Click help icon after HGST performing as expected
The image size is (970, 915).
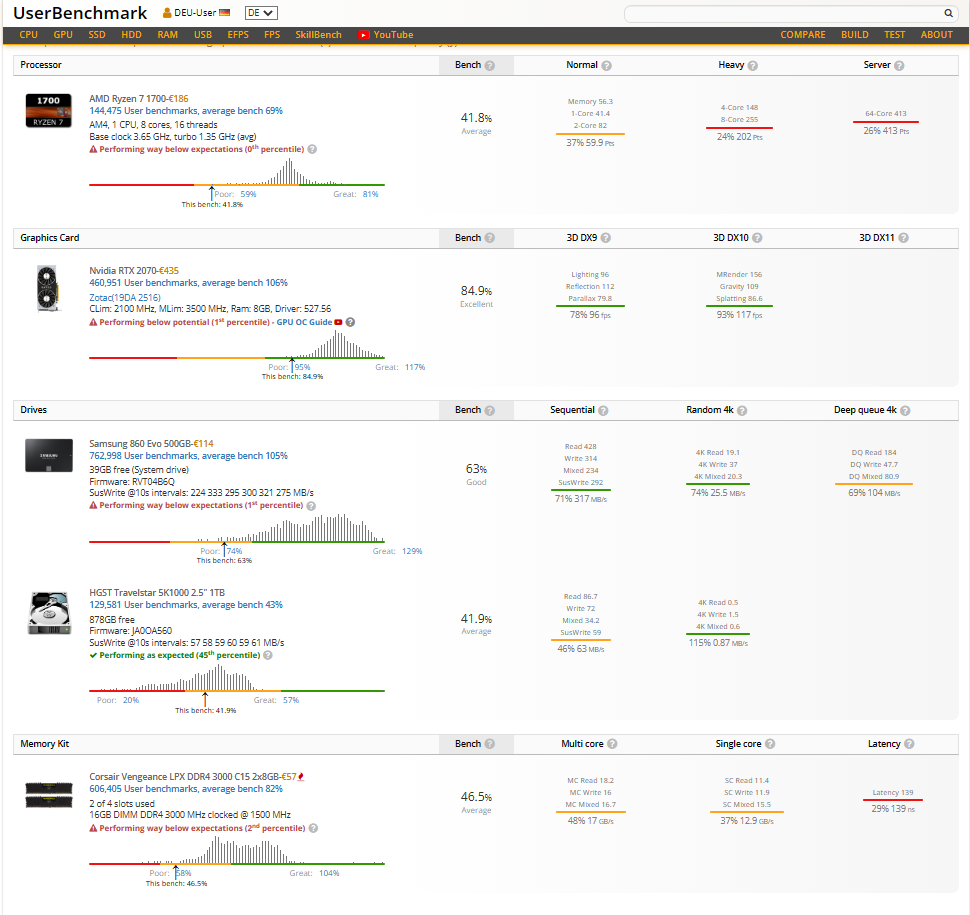pyautogui.click(x=268, y=655)
